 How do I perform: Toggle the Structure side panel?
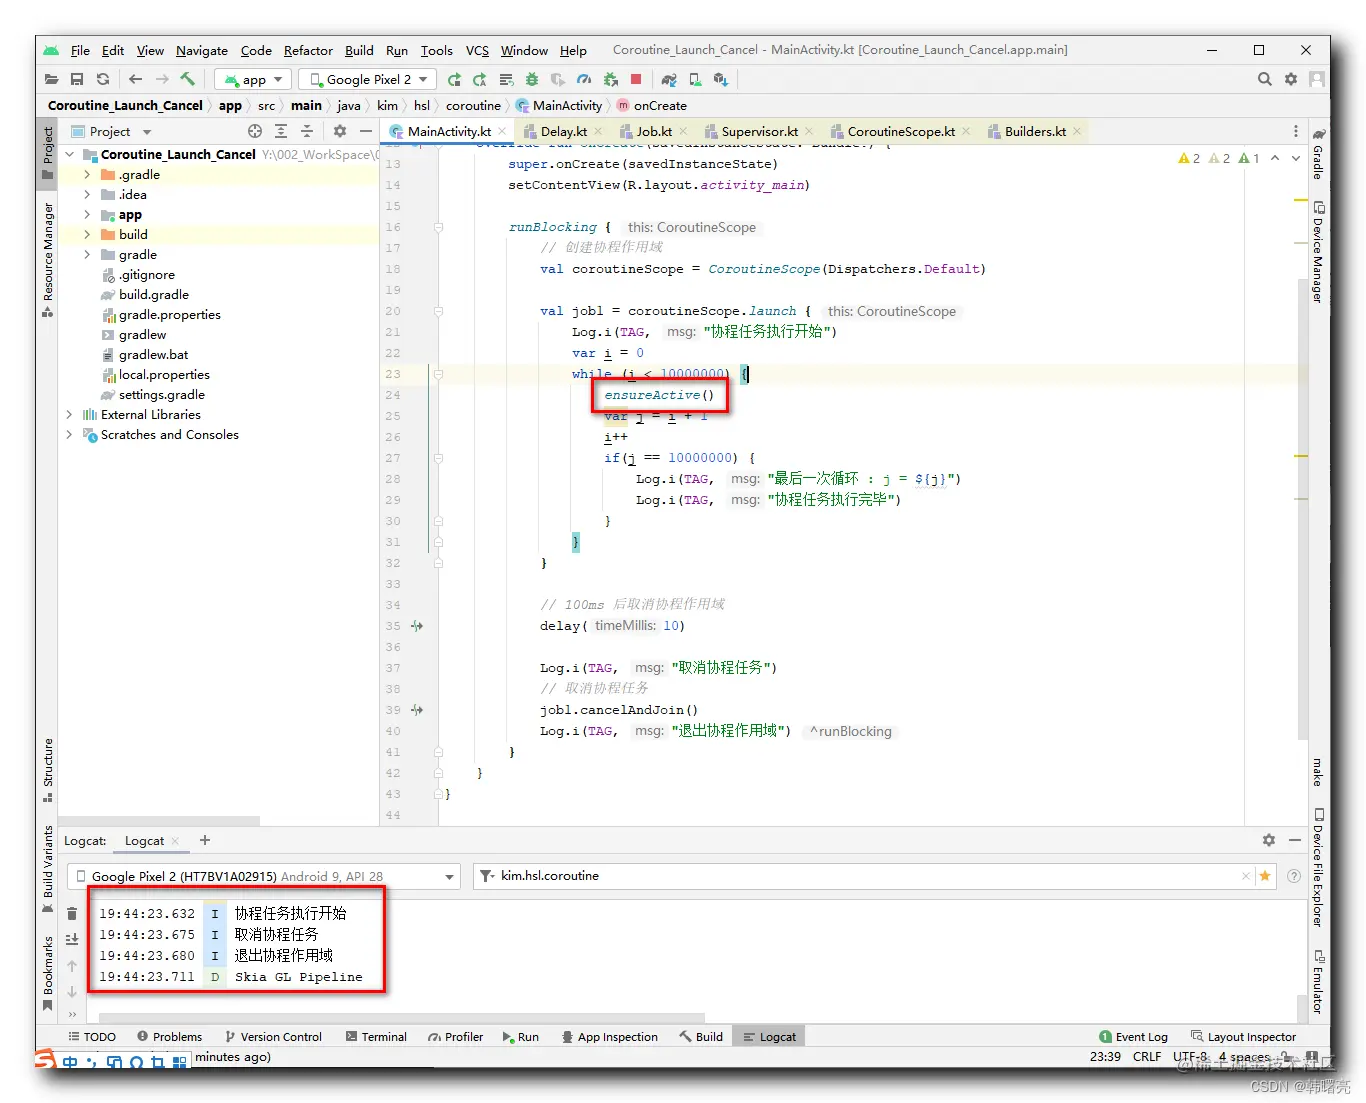pyautogui.click(x=48, y=770)
